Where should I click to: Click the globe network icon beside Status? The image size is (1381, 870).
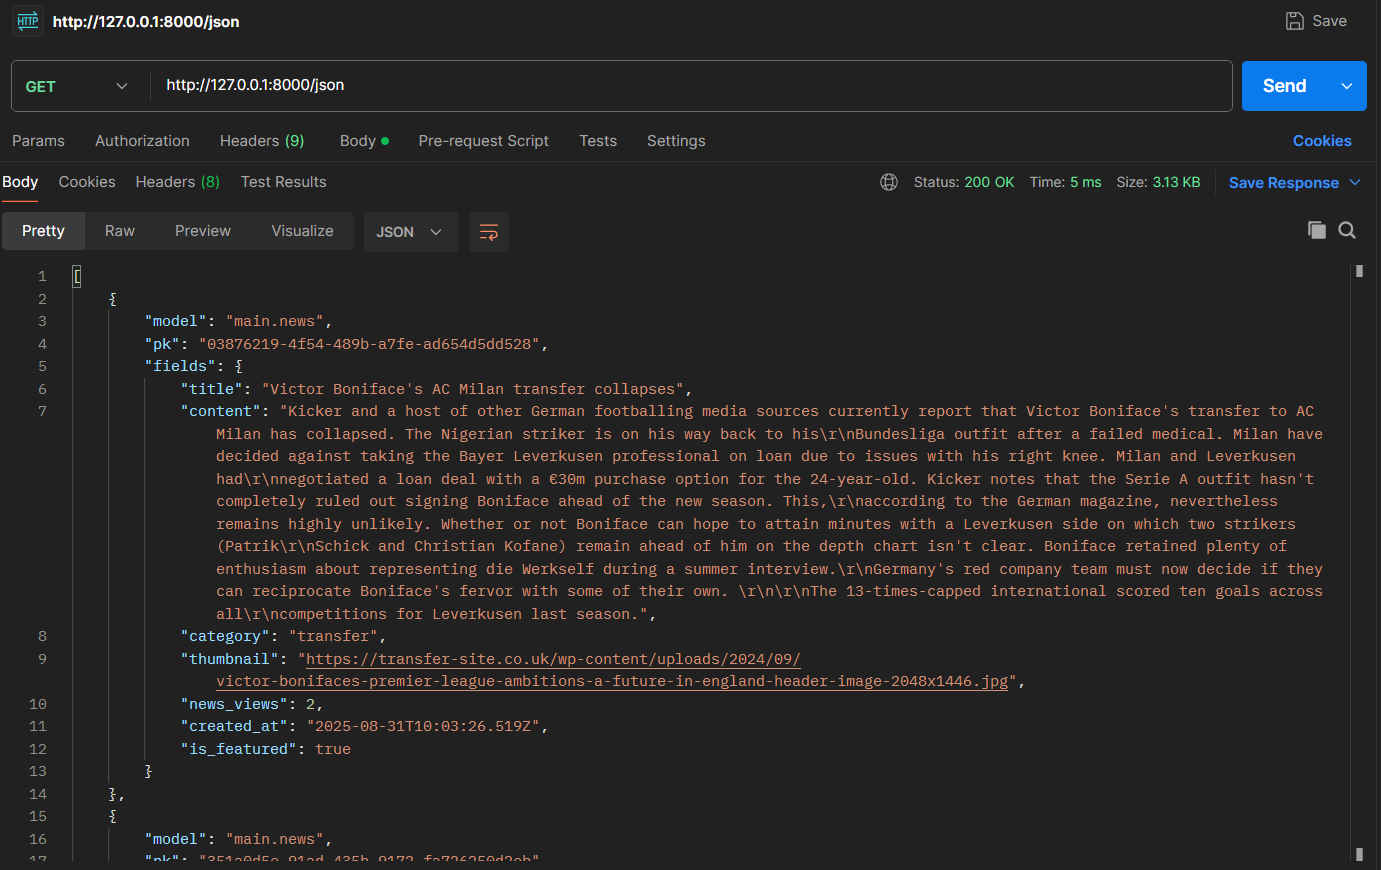coord(889,182)
